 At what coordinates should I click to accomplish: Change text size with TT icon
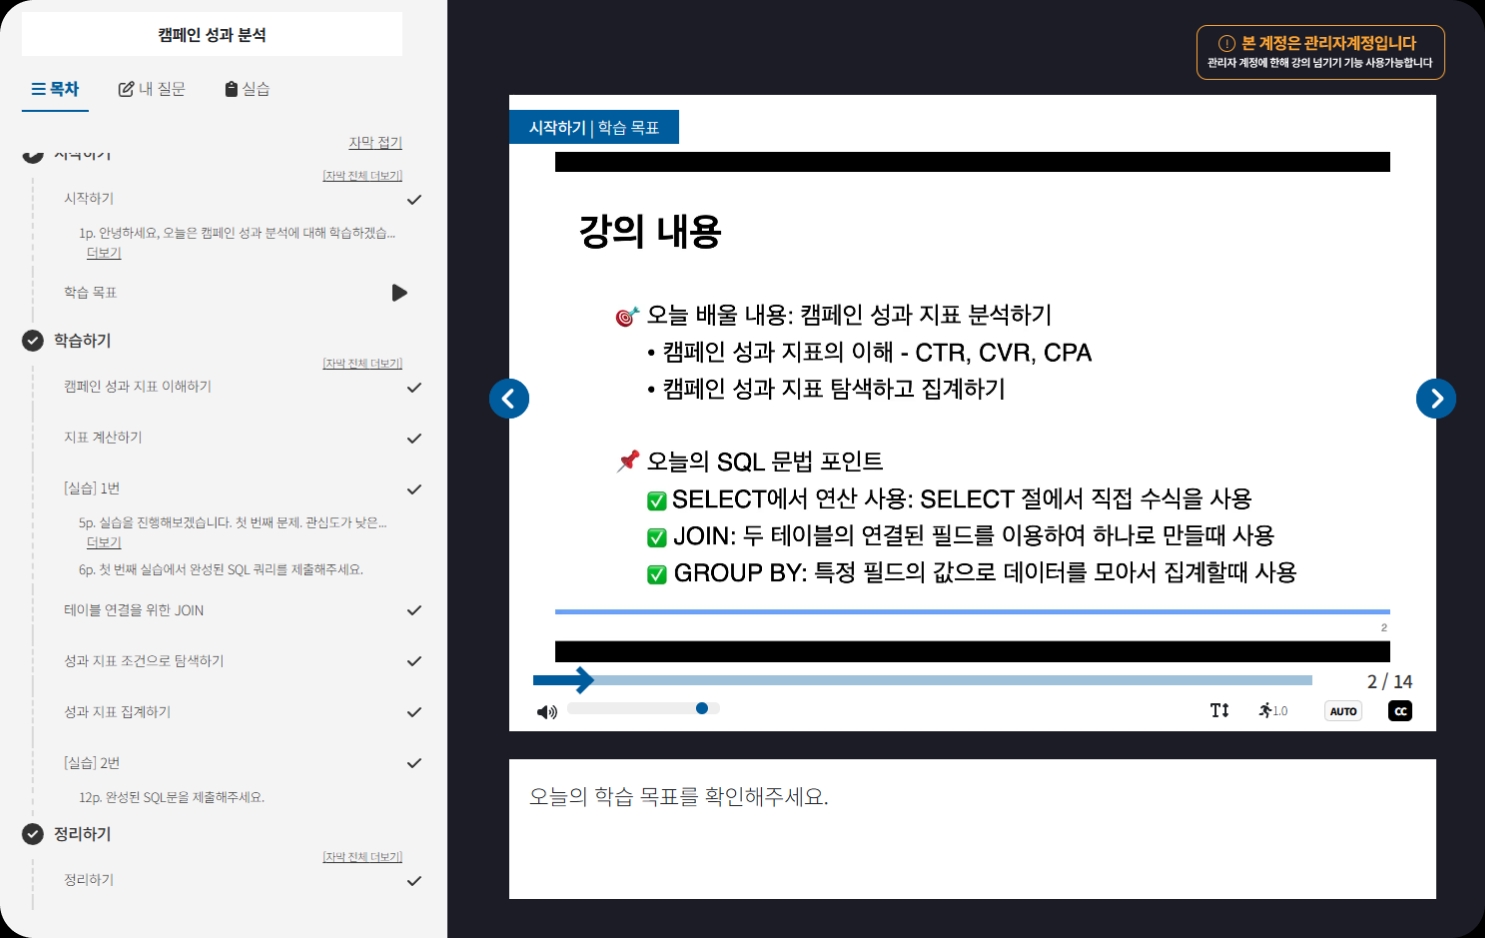pos(1220,711)
